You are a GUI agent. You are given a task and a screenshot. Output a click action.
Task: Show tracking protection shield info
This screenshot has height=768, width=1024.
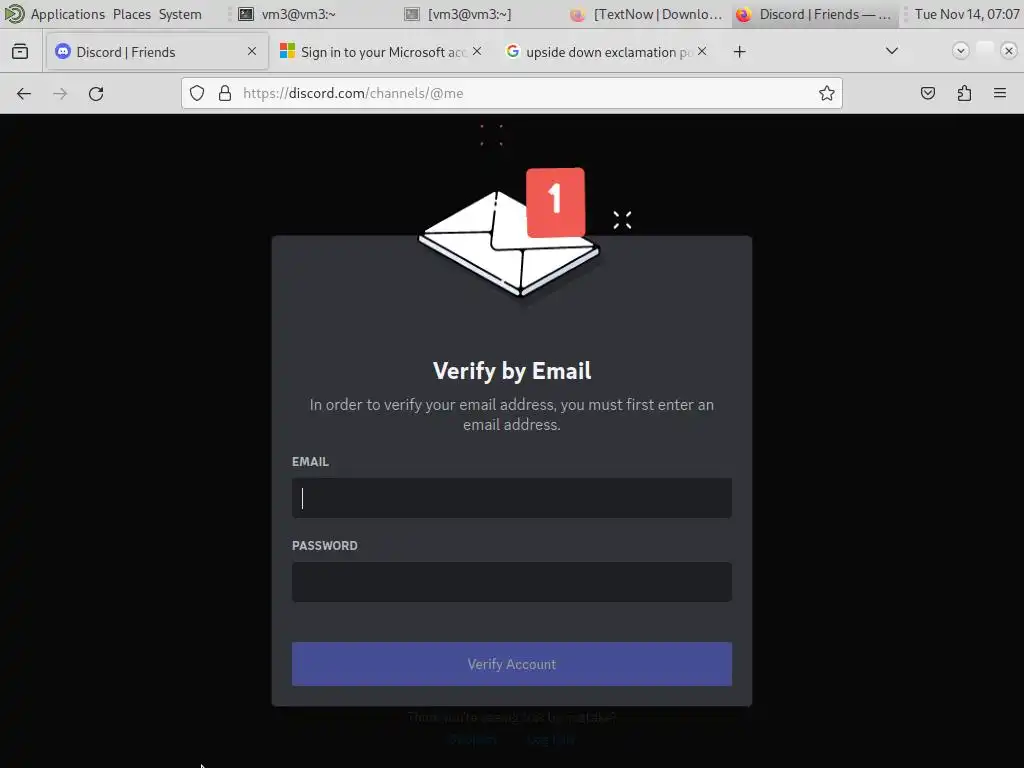pos(197,93)
